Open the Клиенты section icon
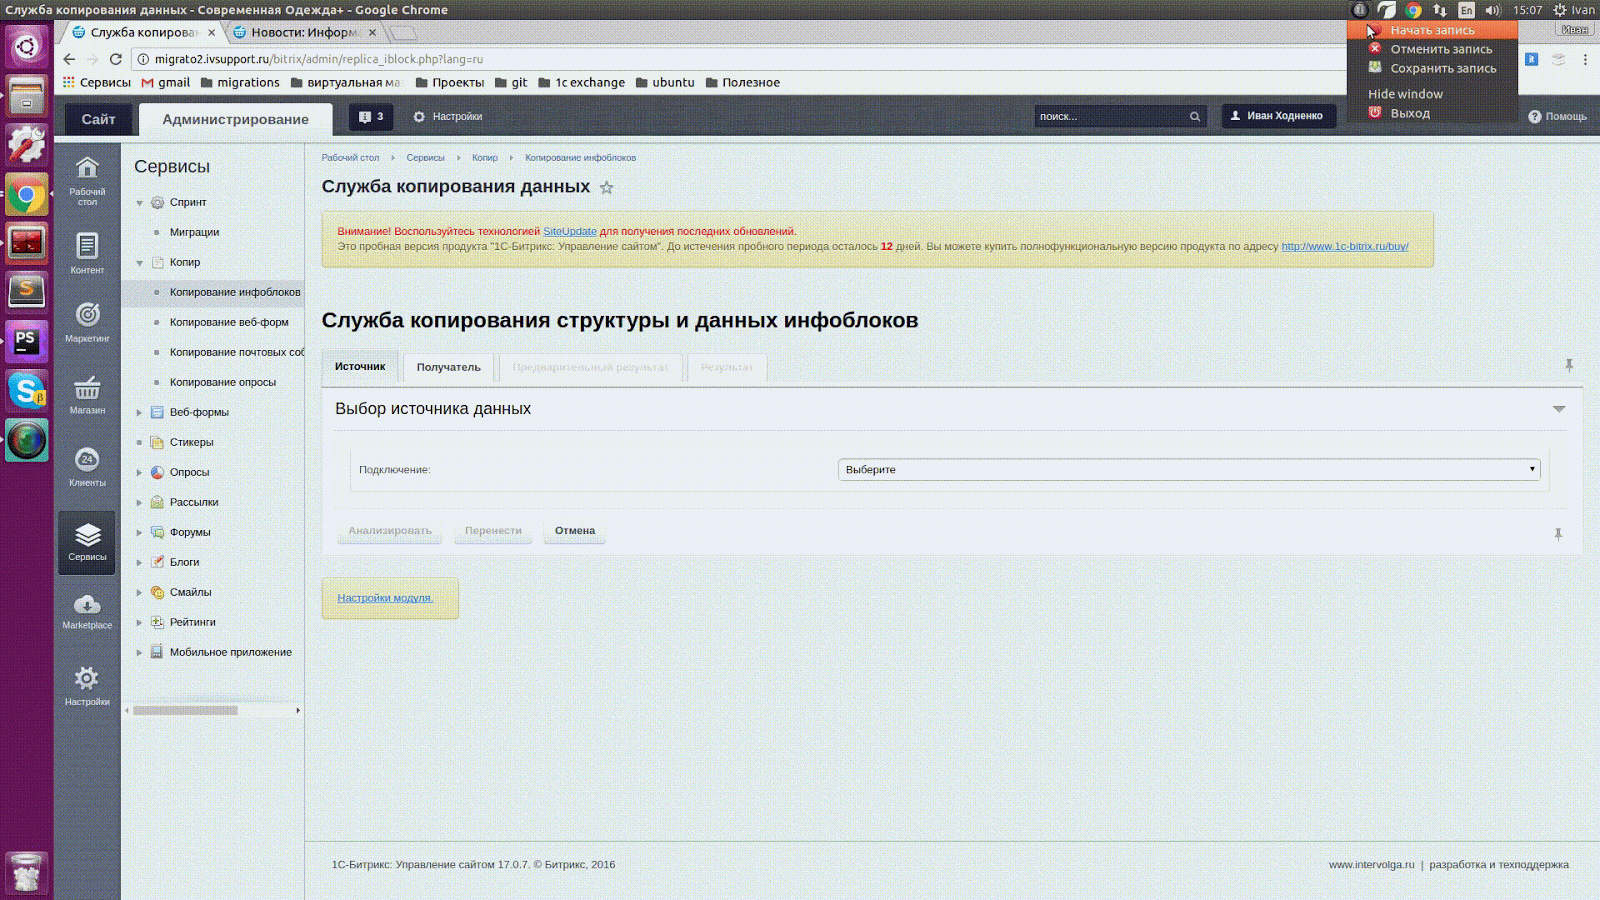Viewport: 1600px width, 900px height. click(x=87, y=460)
